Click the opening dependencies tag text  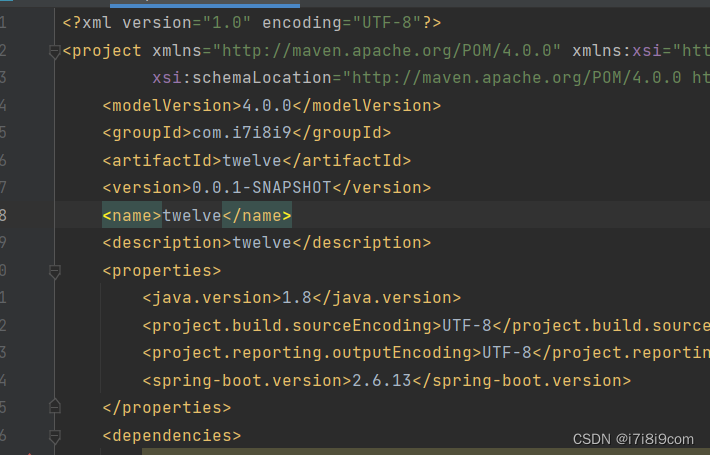tap(172, 436)
